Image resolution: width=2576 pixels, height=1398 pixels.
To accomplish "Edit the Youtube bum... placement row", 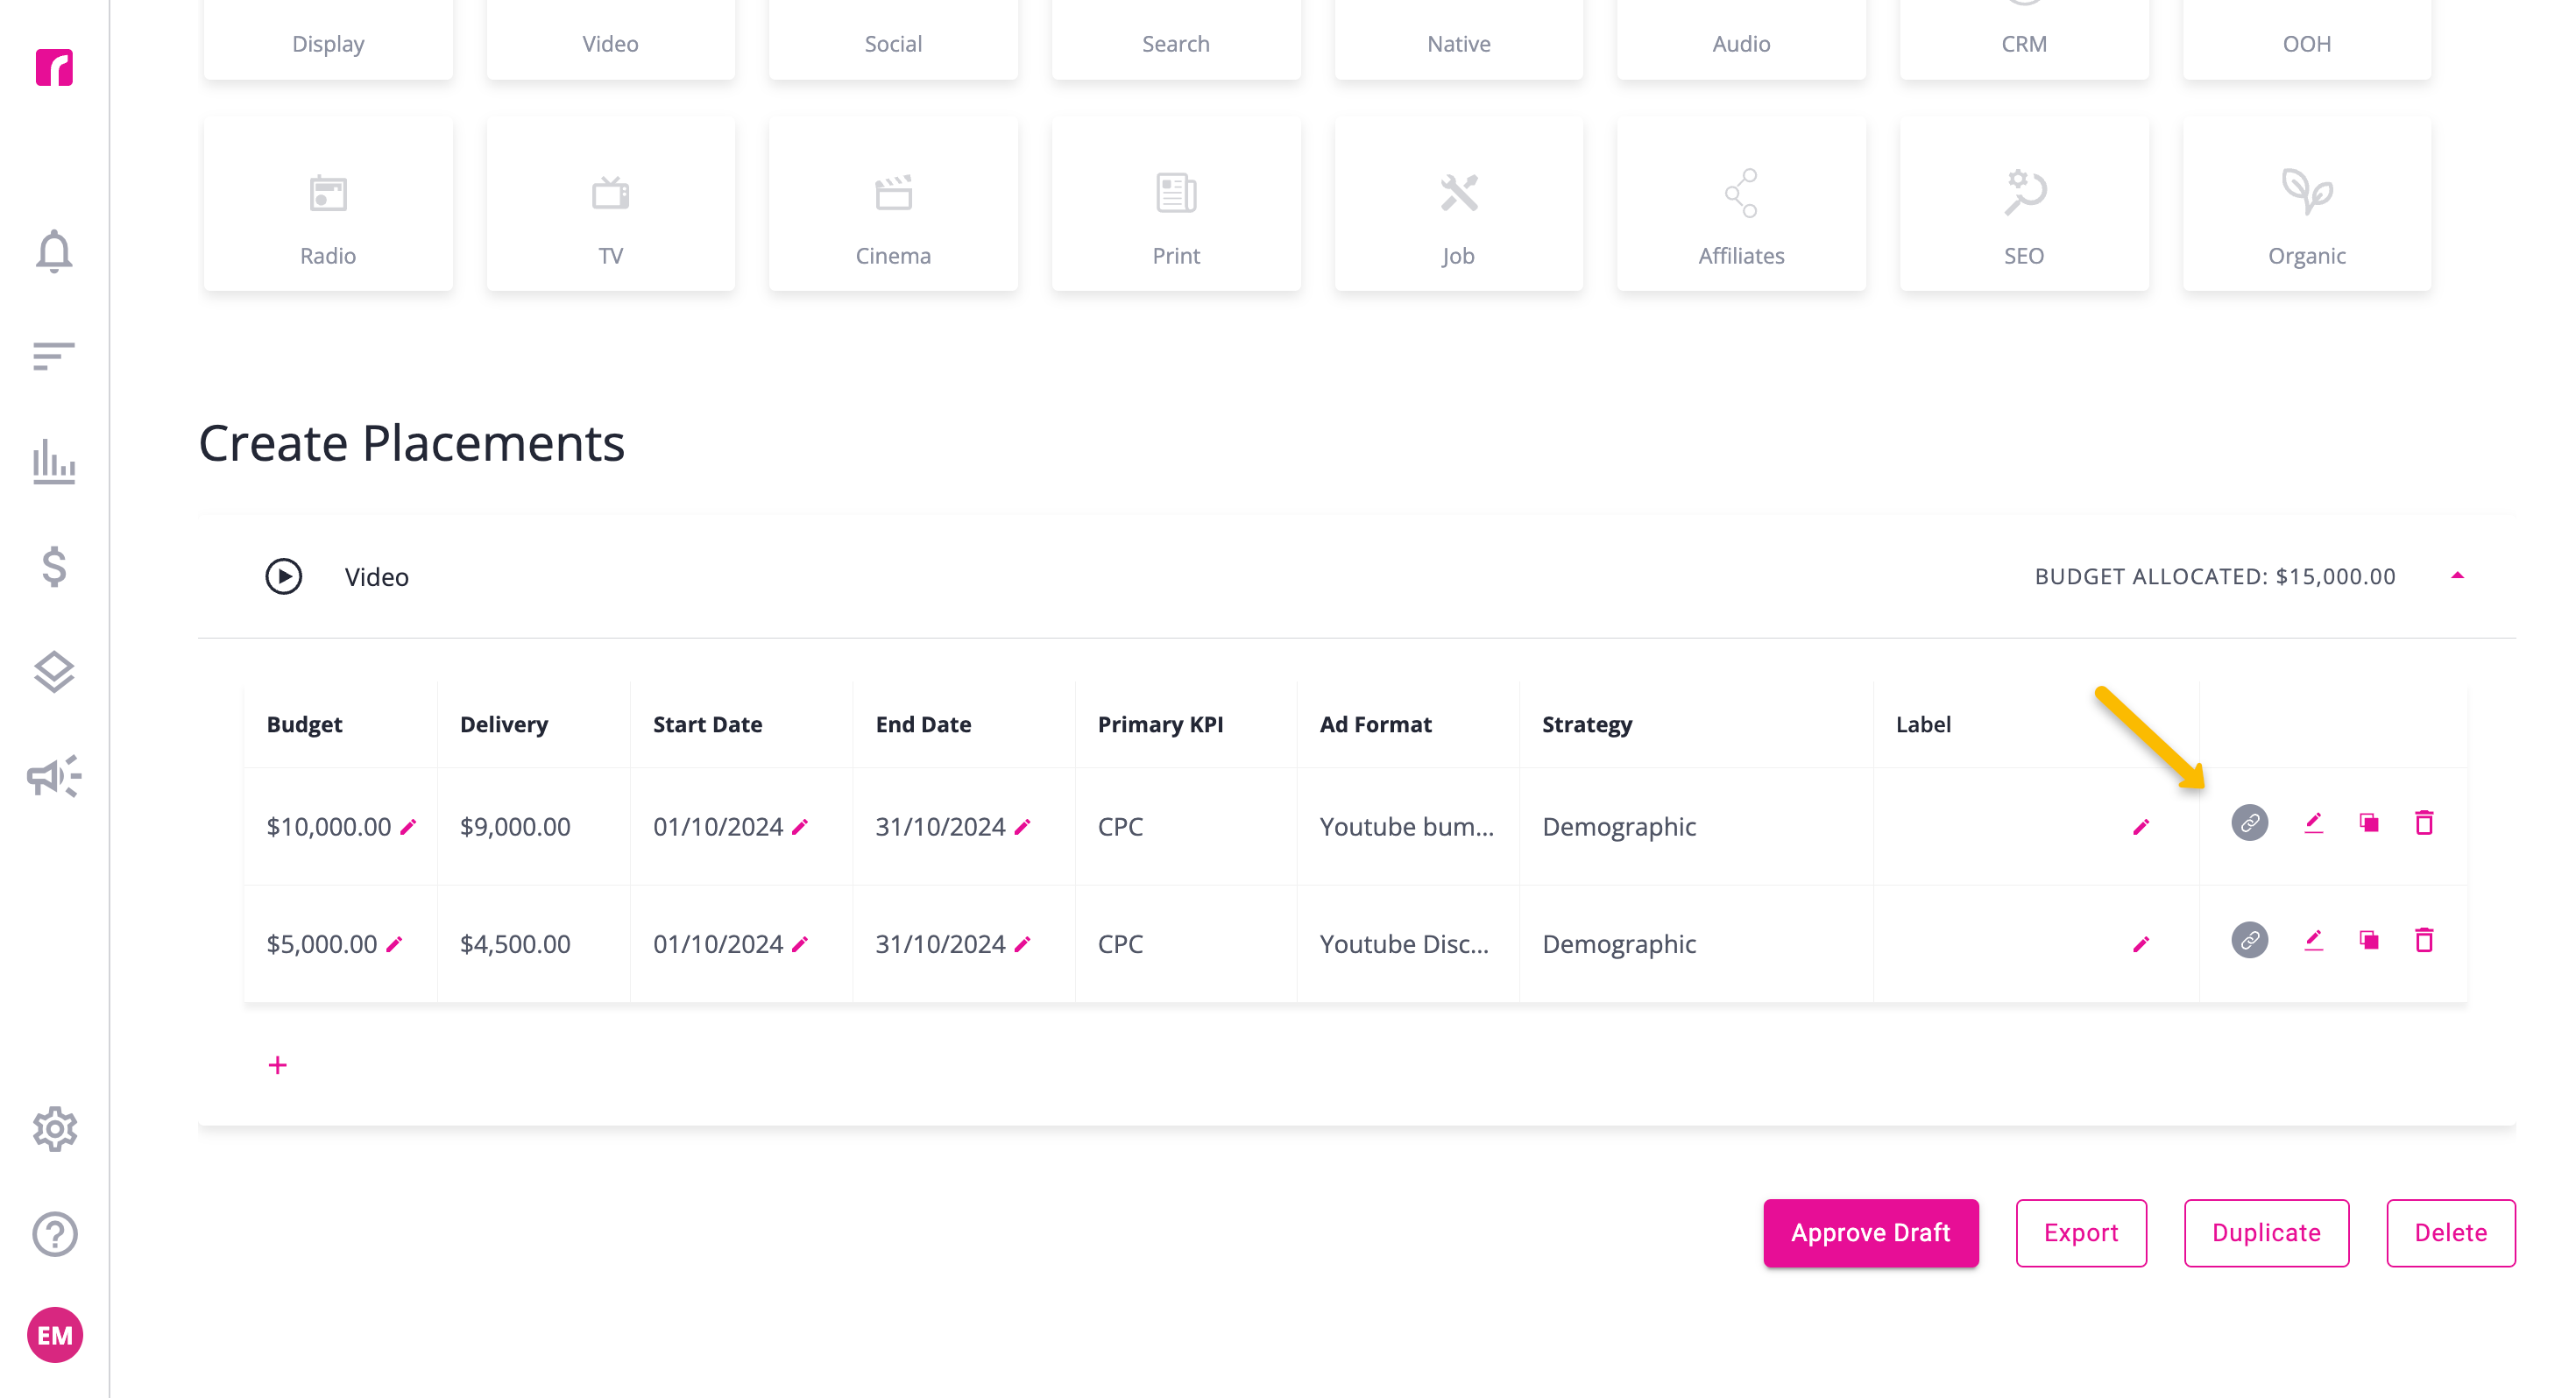I will pos(2314,823).
